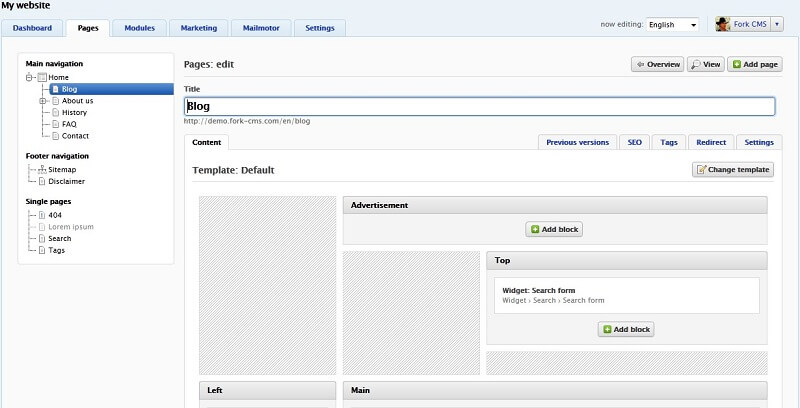The image size is (800, 408).
Task: Open the page Settings tab
Action: point(759,143)
